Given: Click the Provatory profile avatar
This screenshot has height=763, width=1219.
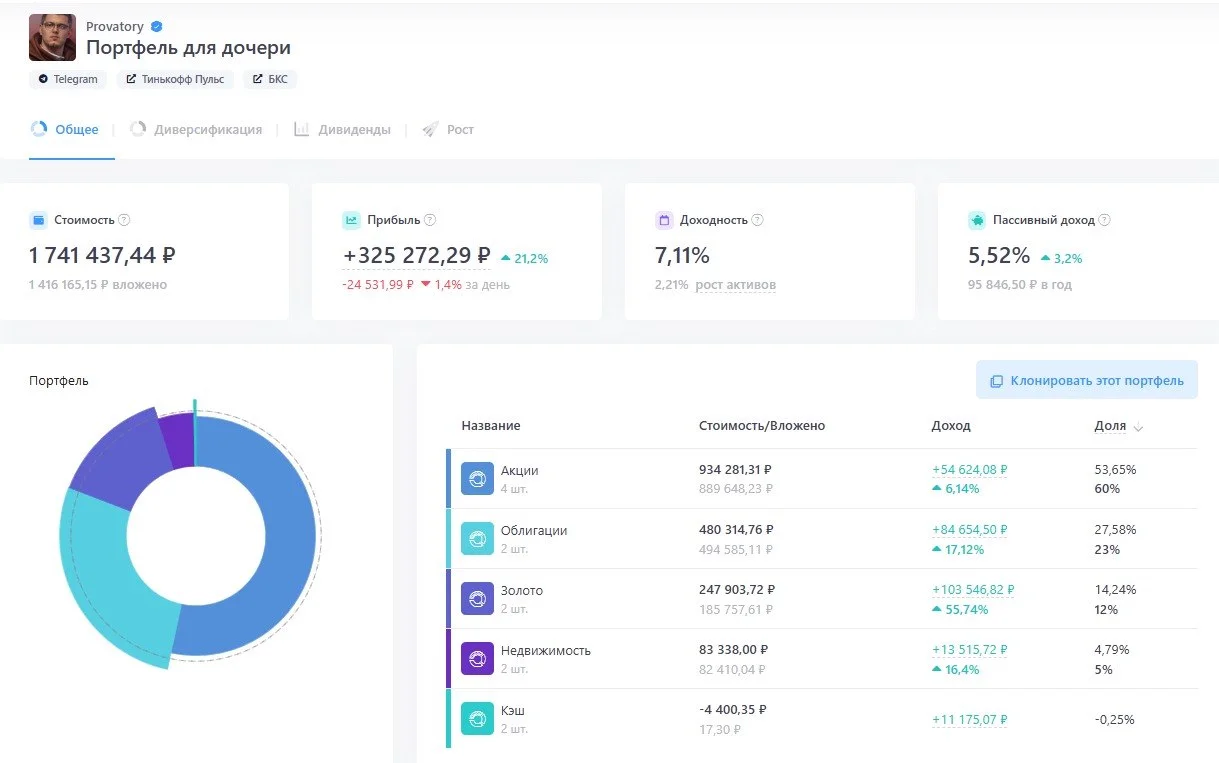Looking at the screenshot, I should click(x=52, y=37).
